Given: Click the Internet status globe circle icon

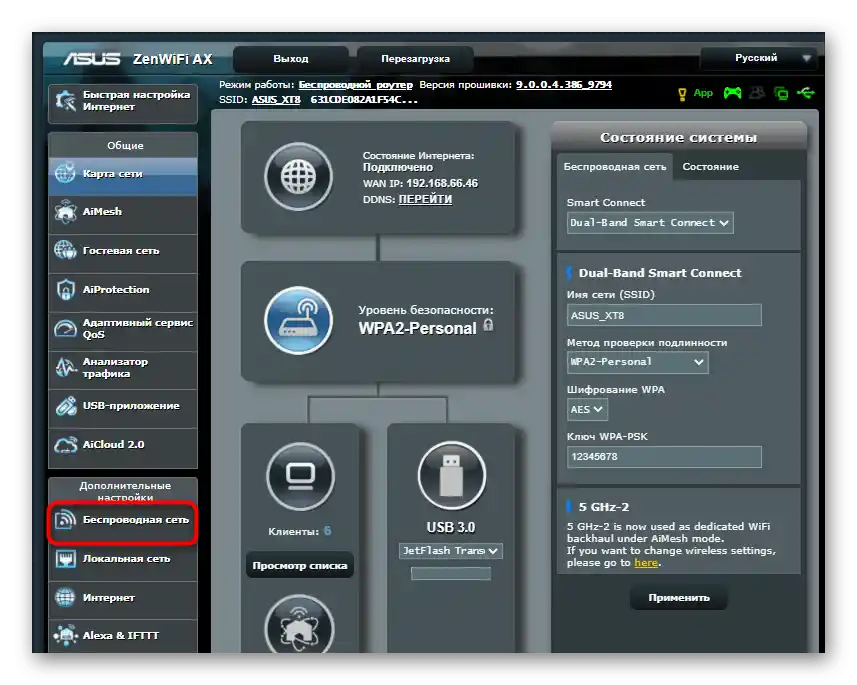Looking at the screenshot, I should [x=298, y=177].
